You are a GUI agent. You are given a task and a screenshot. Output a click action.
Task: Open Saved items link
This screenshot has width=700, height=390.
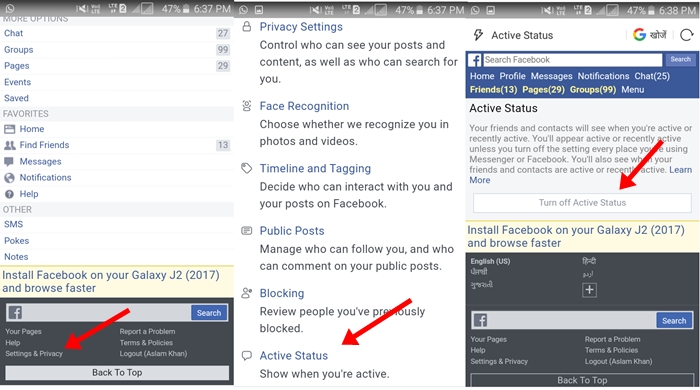pos(16,98)
